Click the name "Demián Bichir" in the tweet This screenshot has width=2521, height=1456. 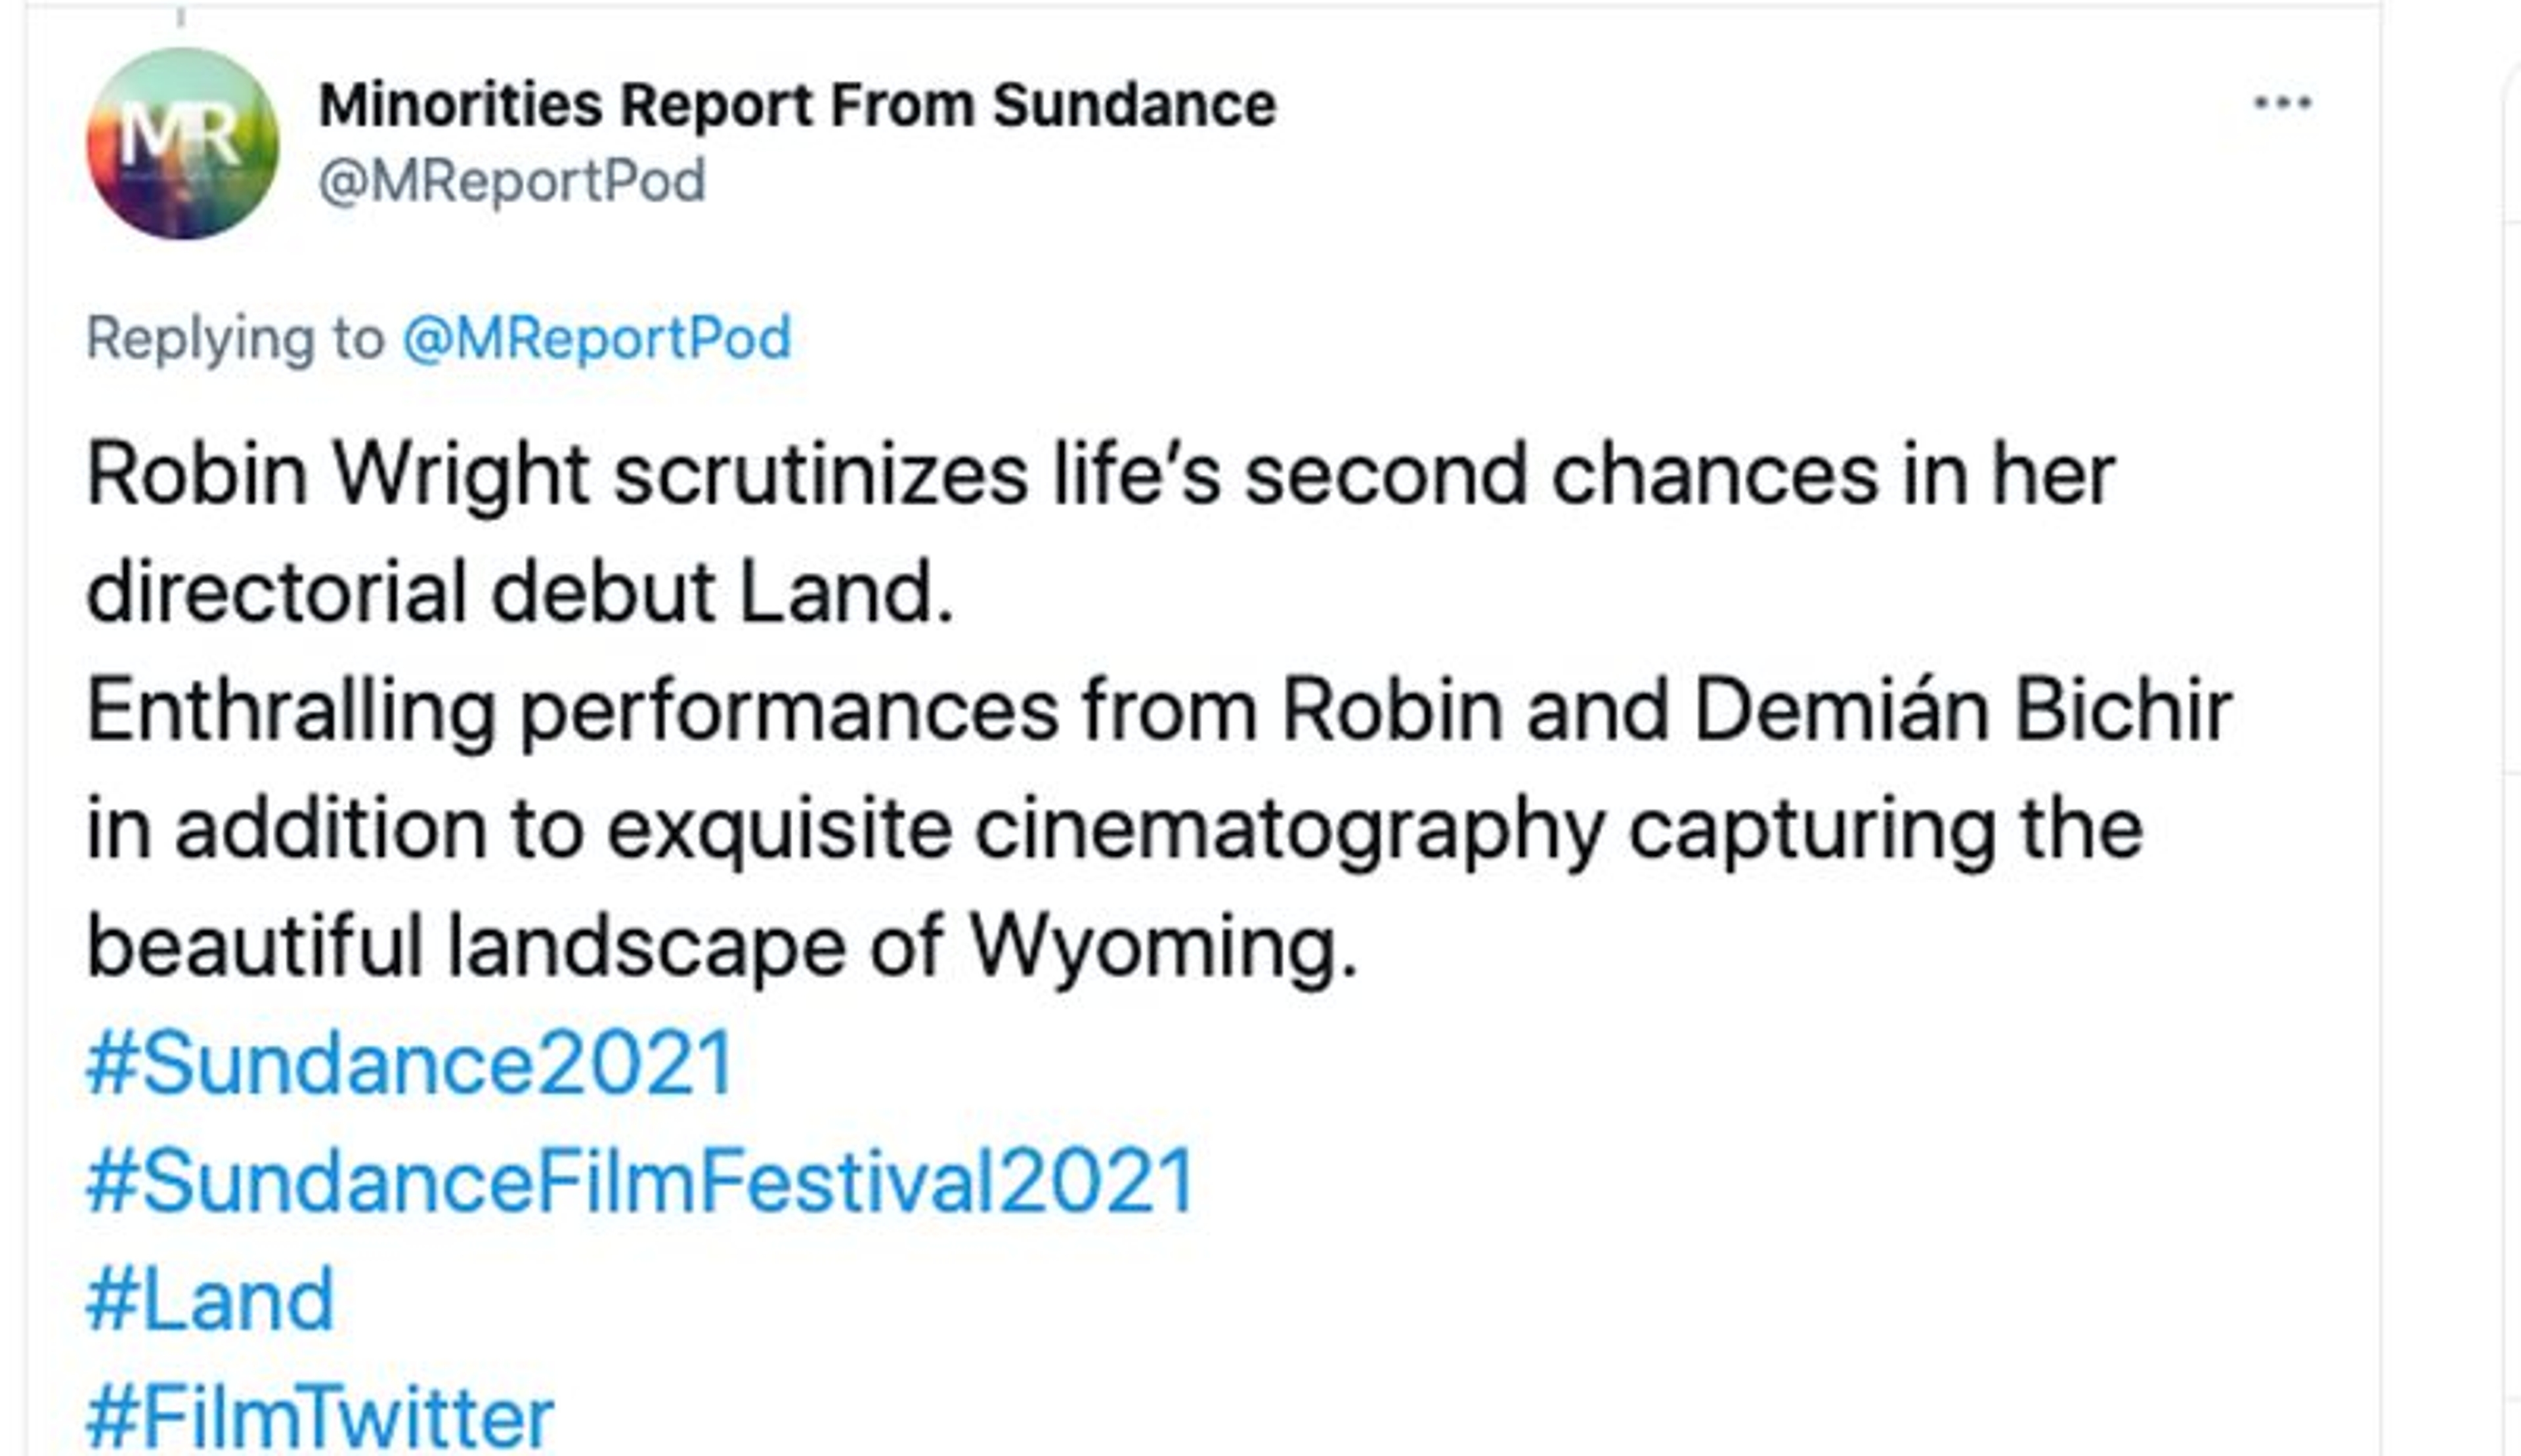click(1962, 711)
